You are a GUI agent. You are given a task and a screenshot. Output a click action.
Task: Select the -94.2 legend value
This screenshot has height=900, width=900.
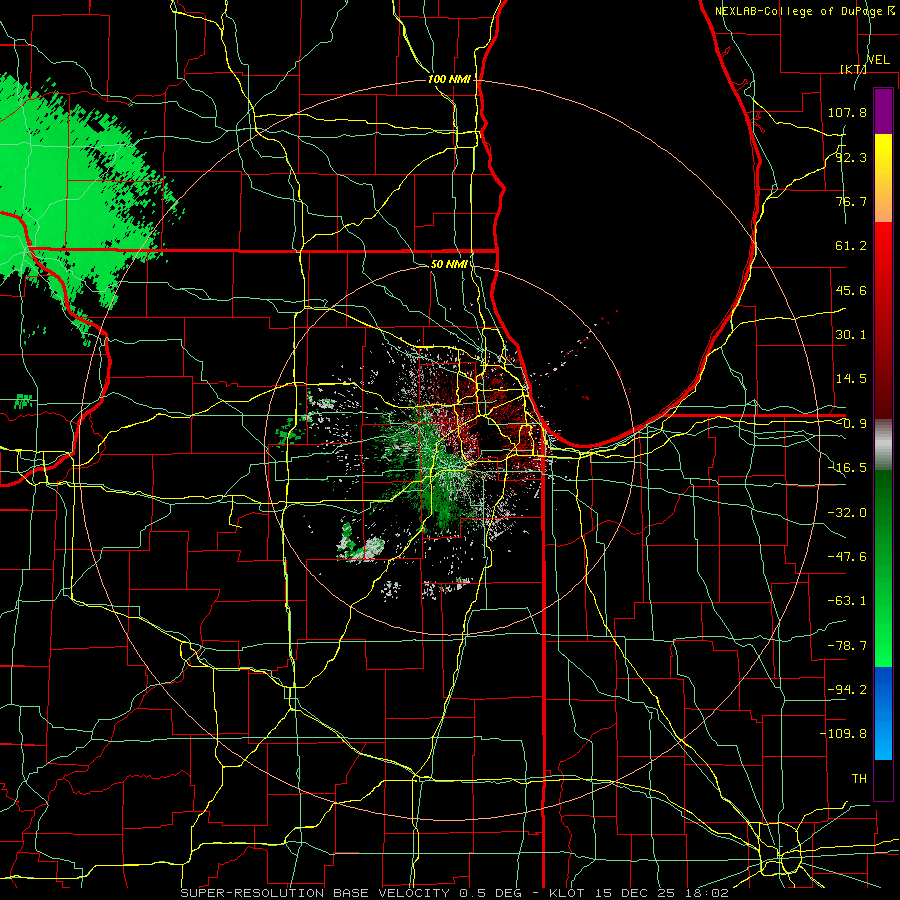pos(847,690)
